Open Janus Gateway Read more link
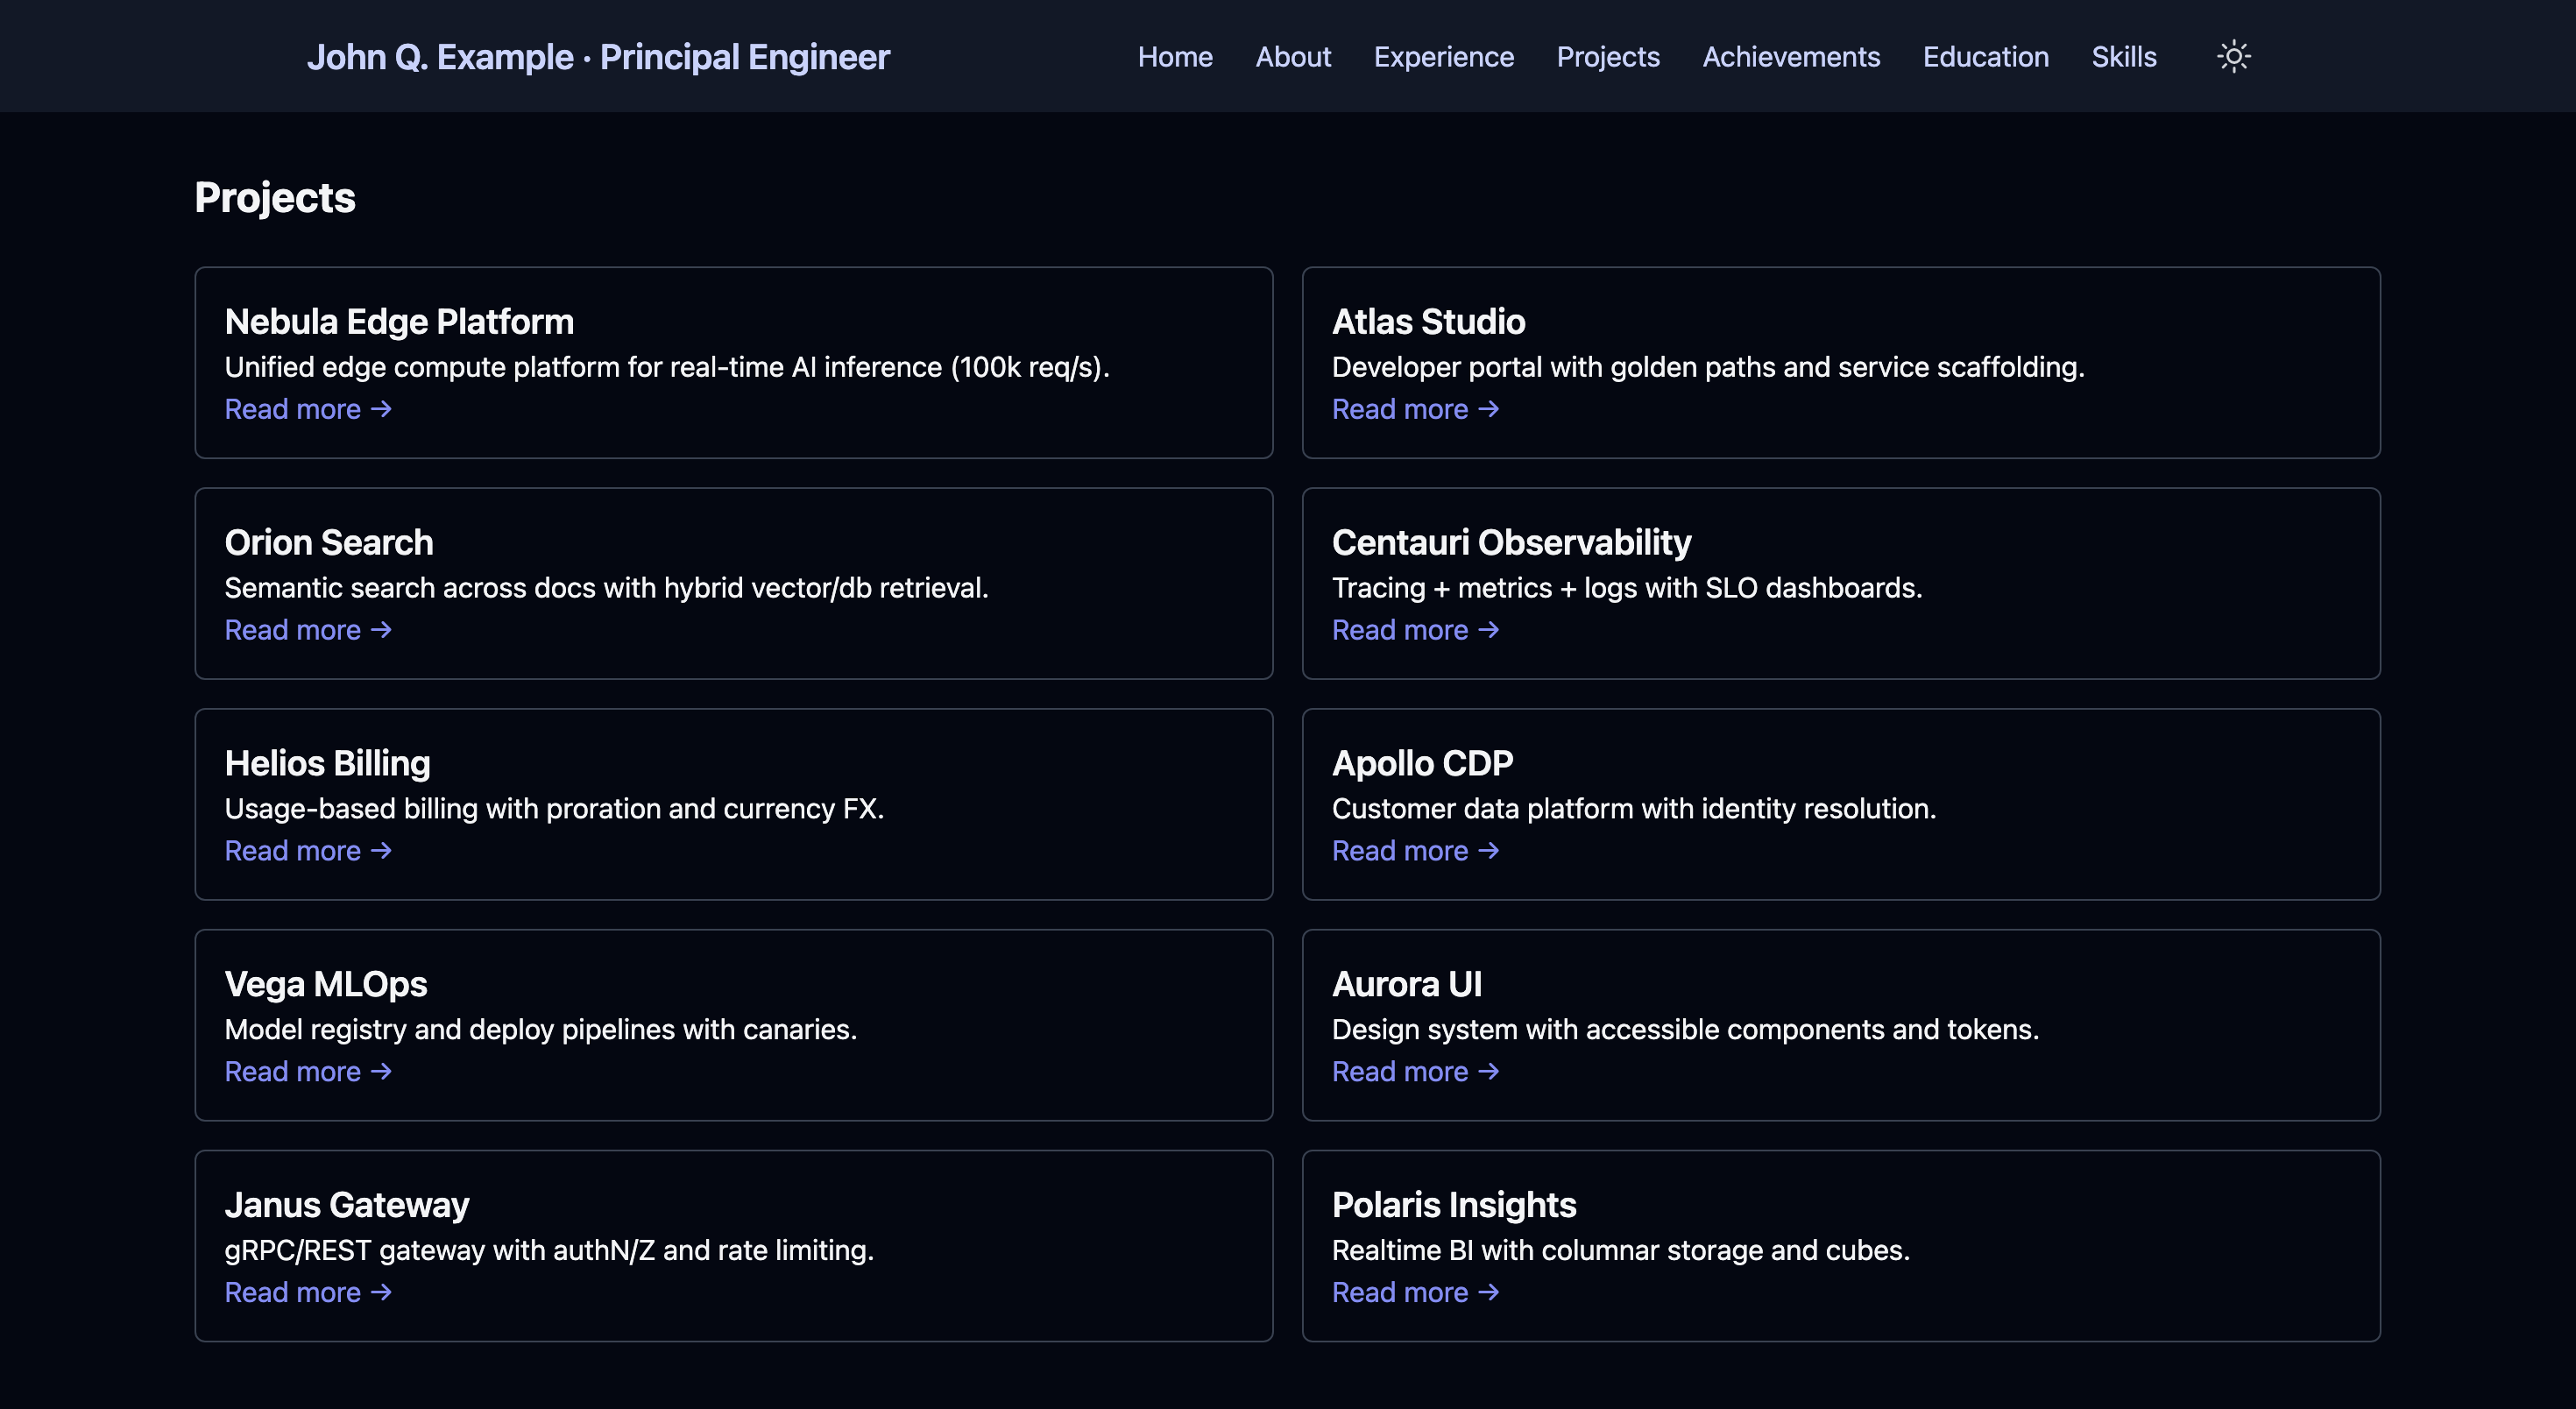This screenshot has height=1409, width=2576. (307, 1292)
